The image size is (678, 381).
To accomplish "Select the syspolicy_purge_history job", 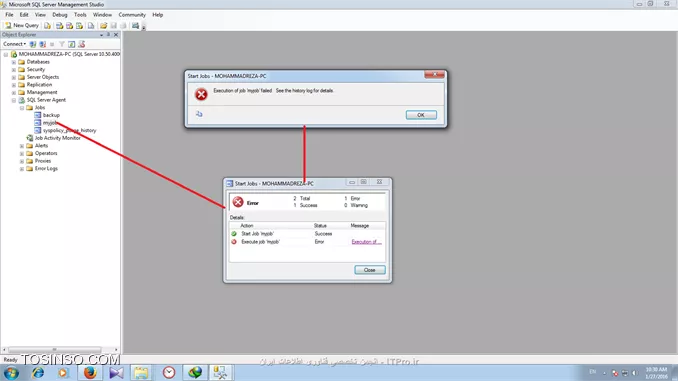I will (69, 130).
